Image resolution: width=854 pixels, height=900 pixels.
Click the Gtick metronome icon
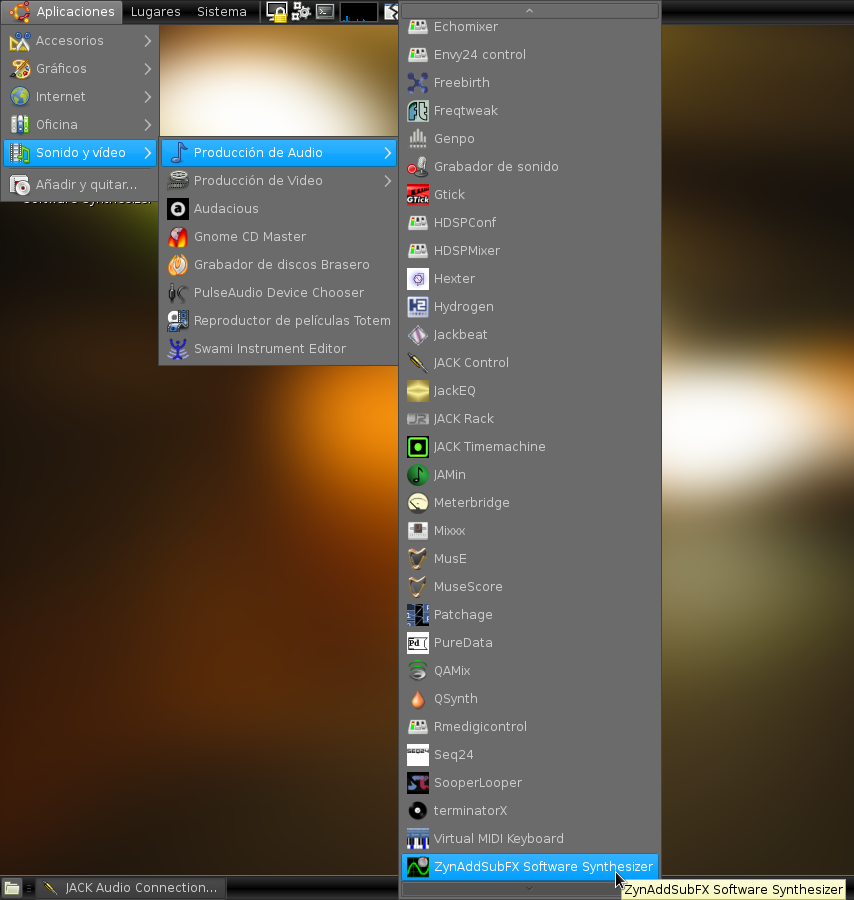(418, 195)
